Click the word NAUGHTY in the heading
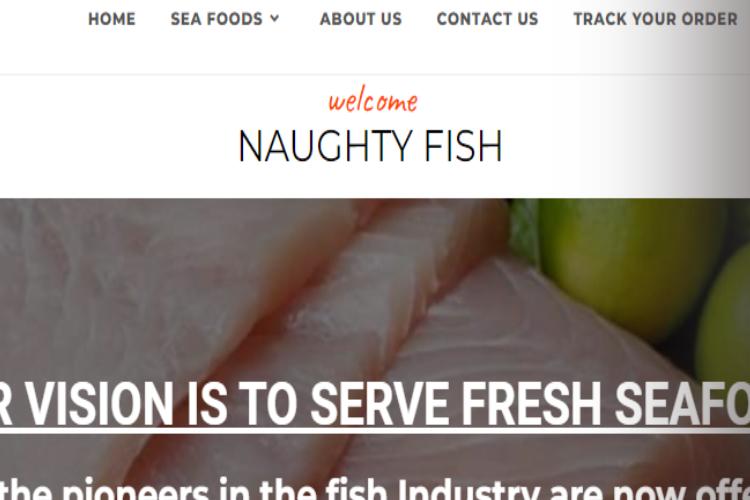This screenshot has width=750, height=500. pos(325,146)
